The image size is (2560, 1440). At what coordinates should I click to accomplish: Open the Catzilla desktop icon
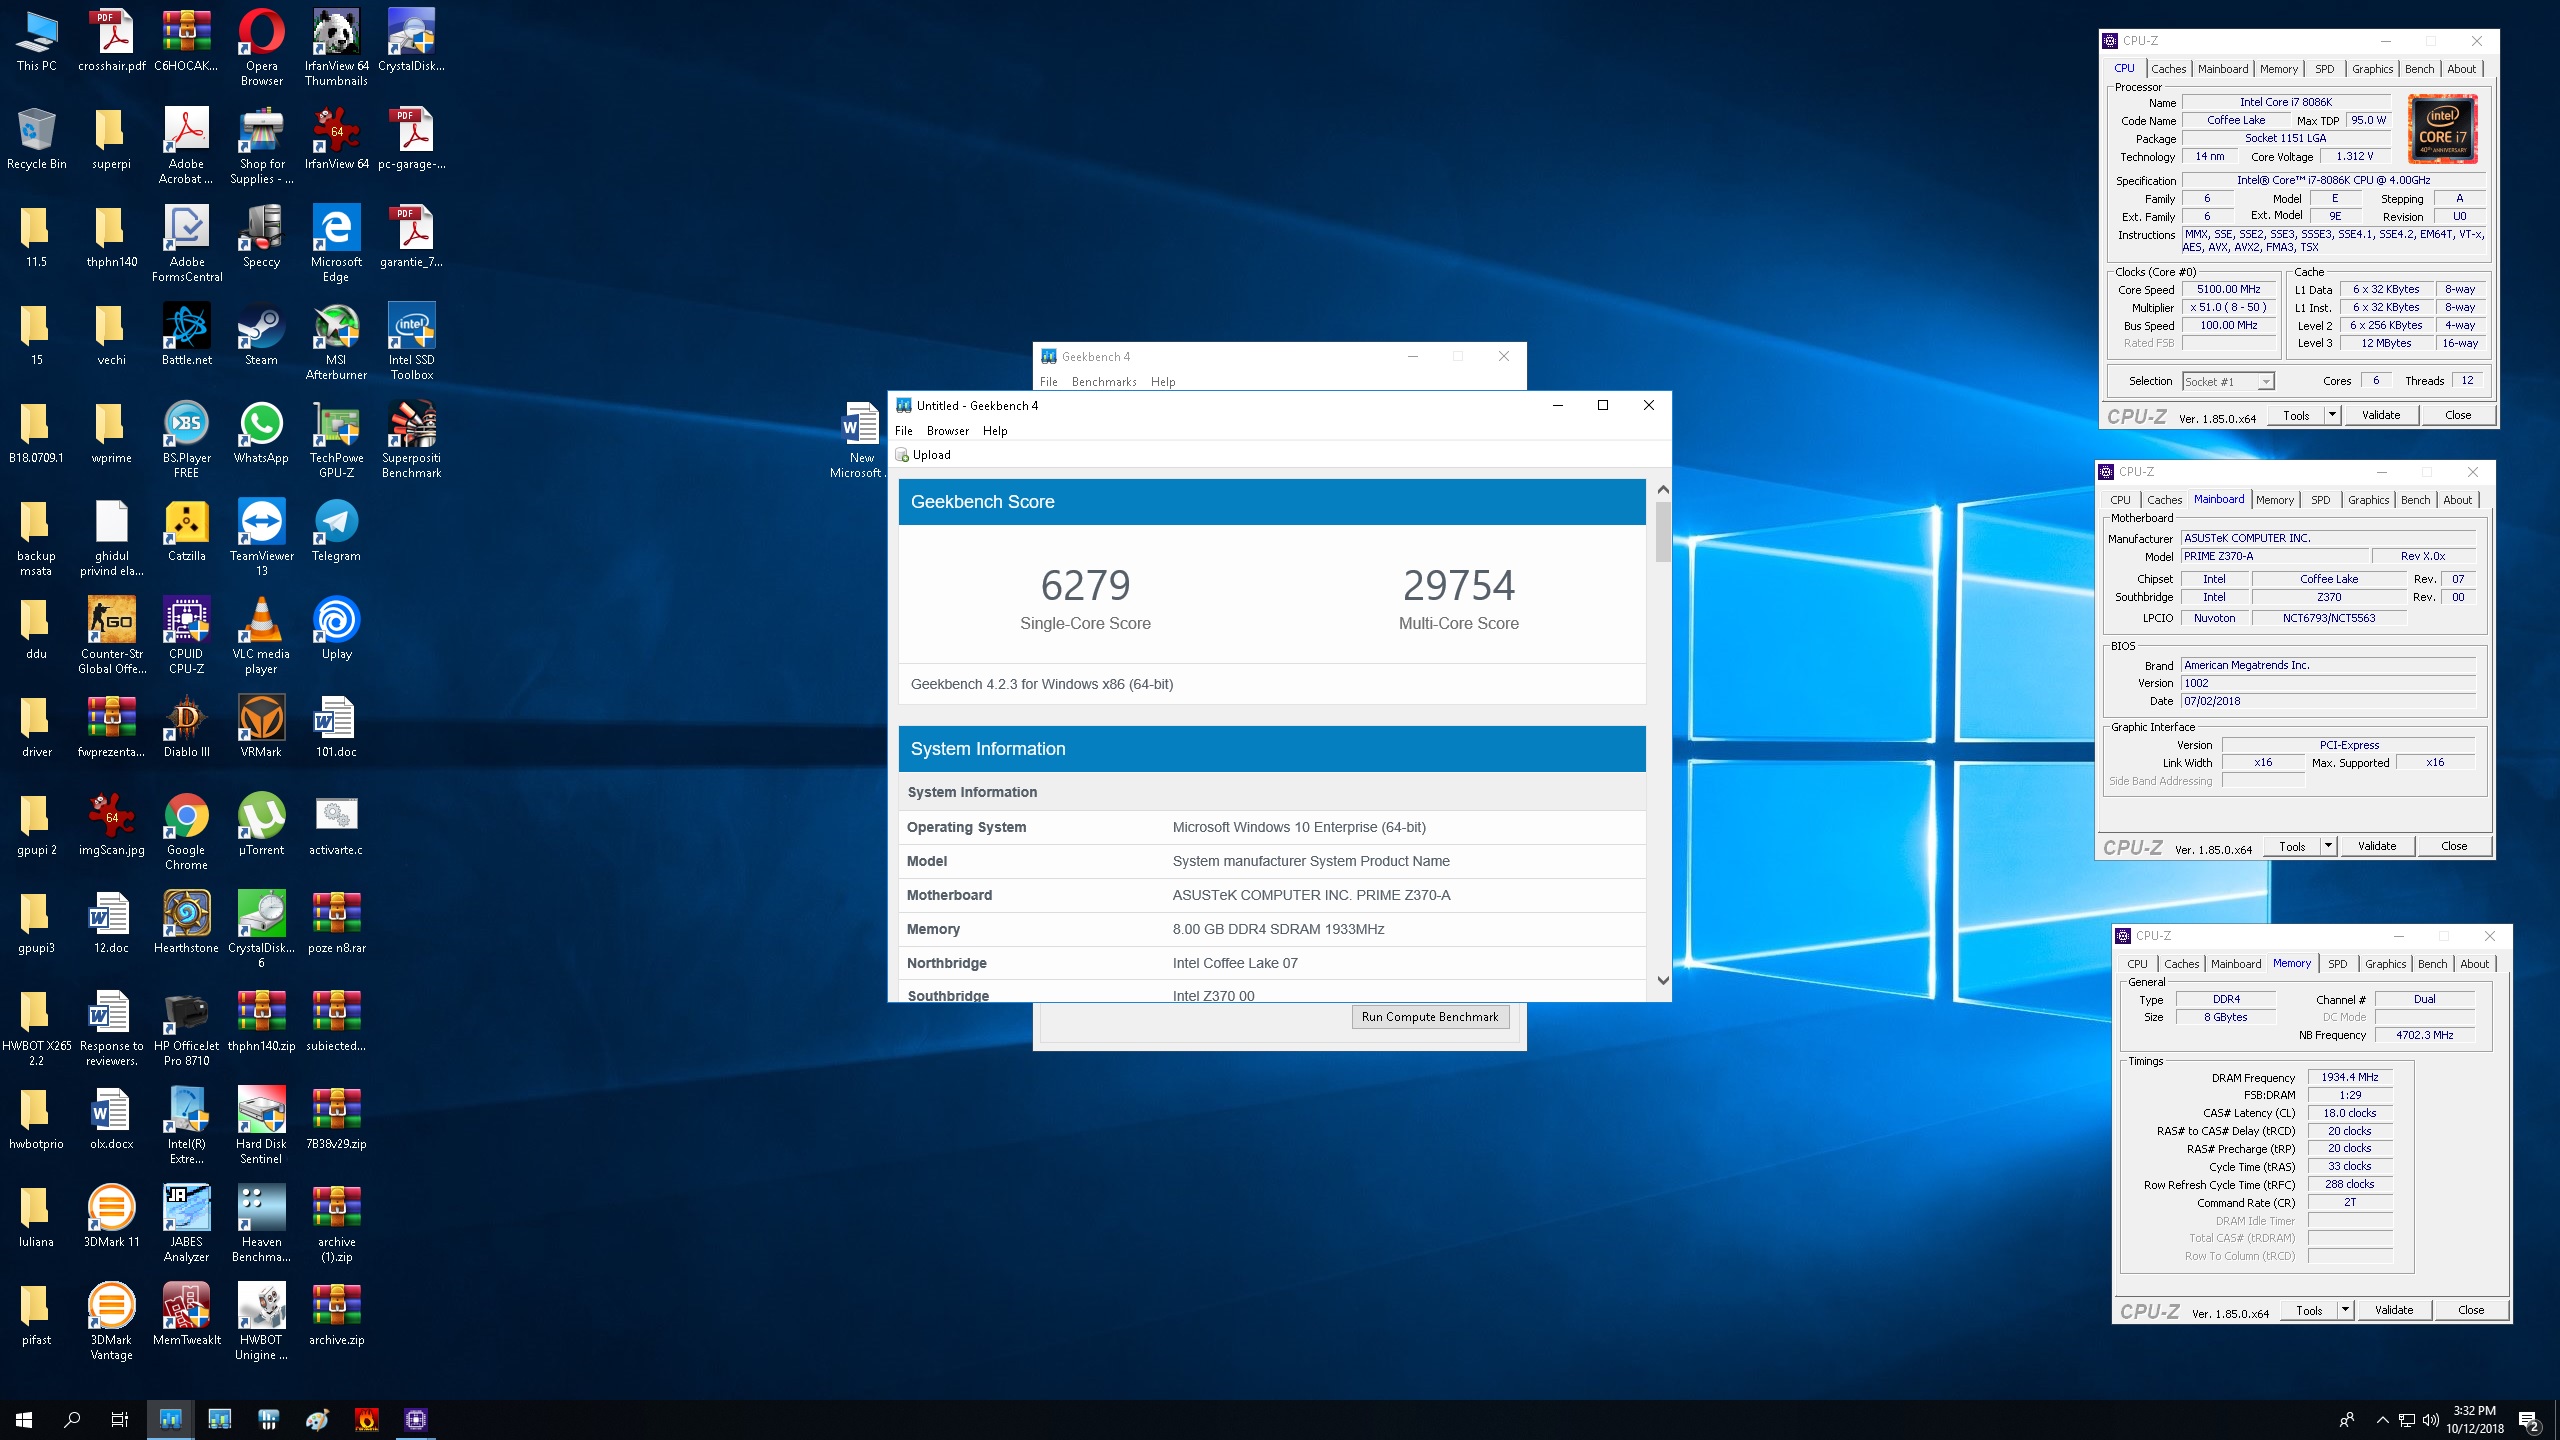(186, 530)
